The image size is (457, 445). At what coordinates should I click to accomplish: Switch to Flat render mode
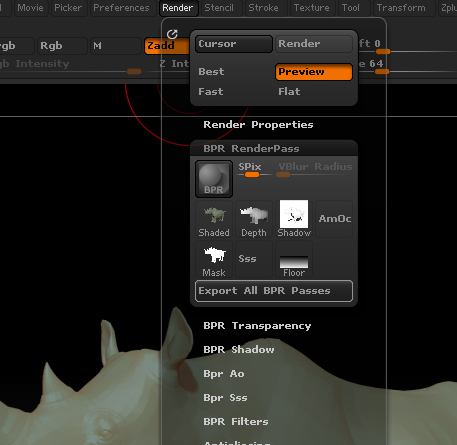point(314,92)
